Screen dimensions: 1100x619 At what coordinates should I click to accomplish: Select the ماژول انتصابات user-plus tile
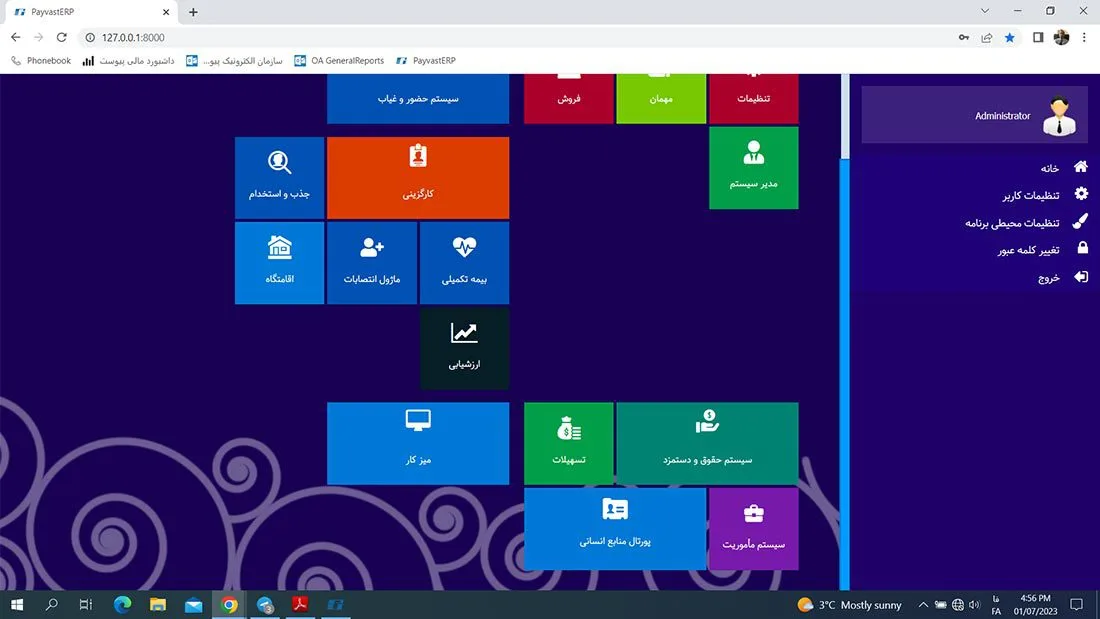372,262
